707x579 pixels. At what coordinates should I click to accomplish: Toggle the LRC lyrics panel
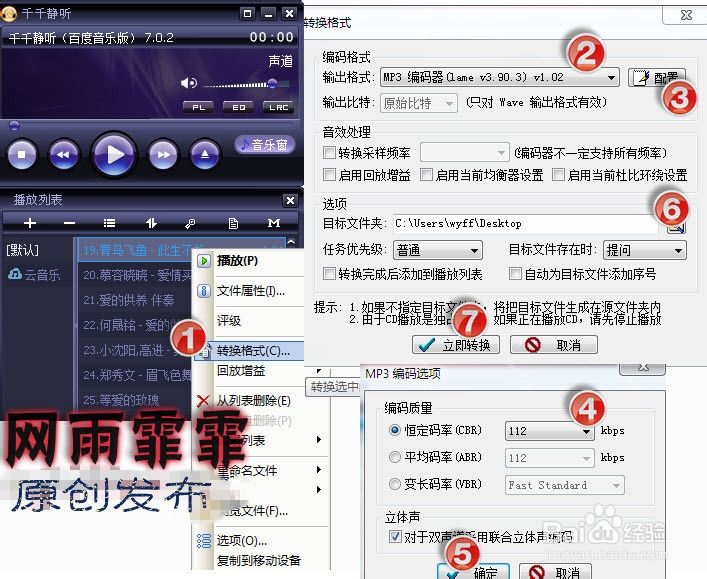[x=279, y=107]
